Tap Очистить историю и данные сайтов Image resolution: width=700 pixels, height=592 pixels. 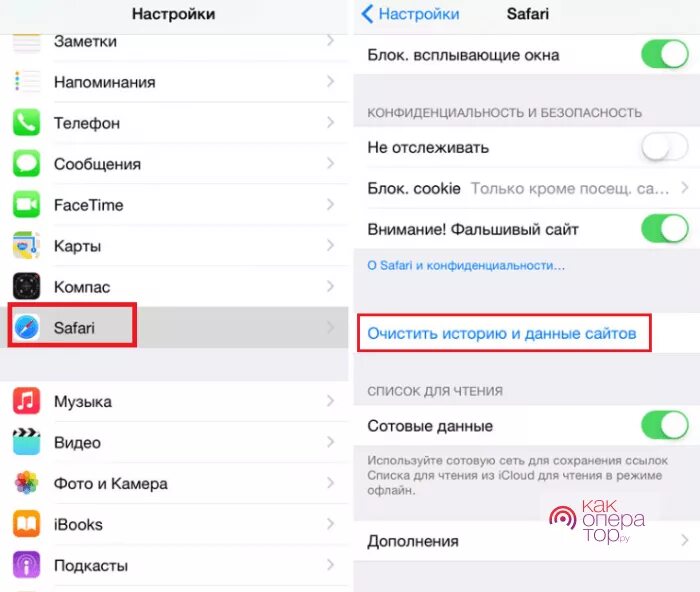click(x=501, y=334)
